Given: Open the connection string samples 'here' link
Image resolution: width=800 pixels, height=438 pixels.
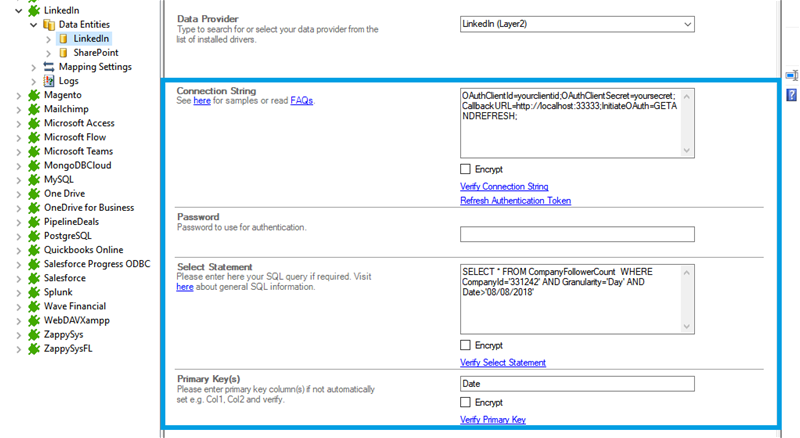Looking at the screenshot, I should point(202,101).
